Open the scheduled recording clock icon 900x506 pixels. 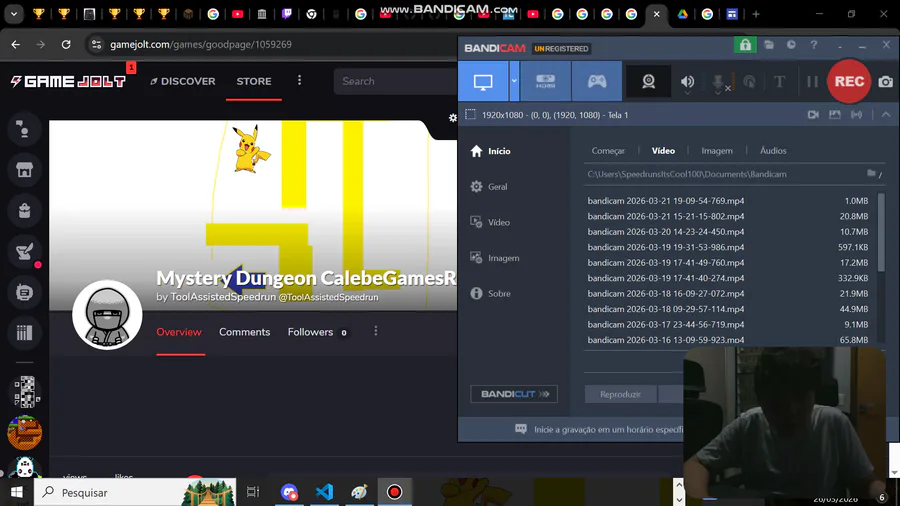(791, 45)
